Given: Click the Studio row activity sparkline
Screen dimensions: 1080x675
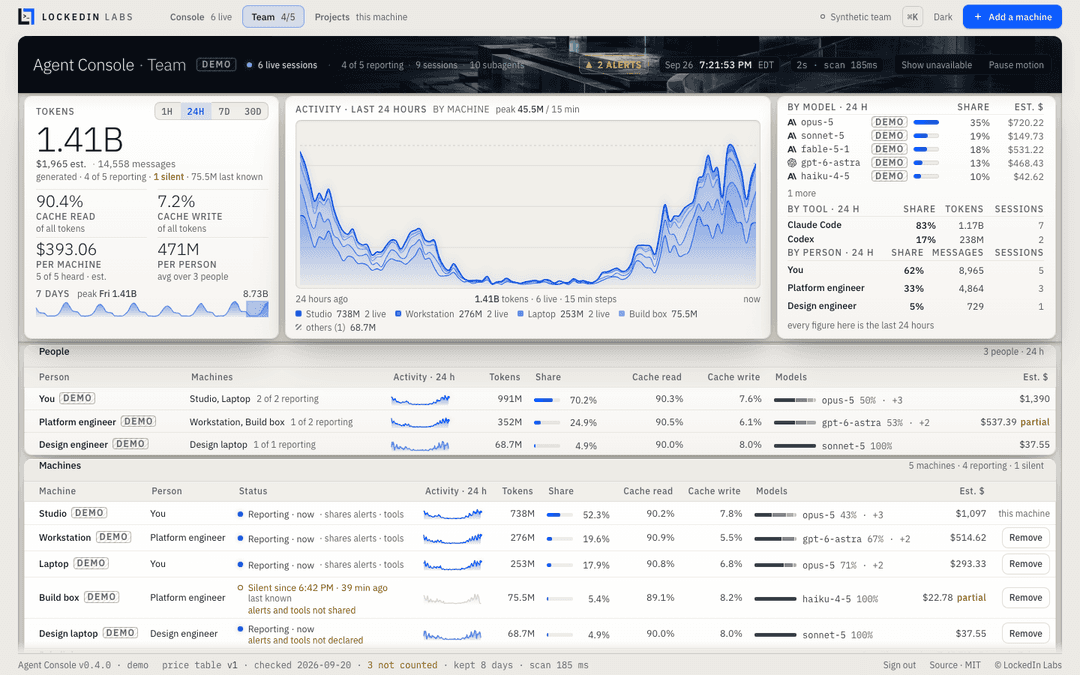Looking at the screenshot, I should (453, 515).
